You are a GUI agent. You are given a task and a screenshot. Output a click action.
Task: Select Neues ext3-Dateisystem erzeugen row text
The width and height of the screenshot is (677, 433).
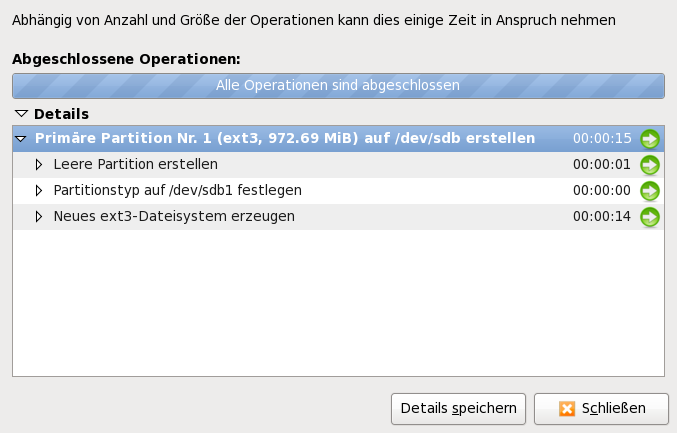(x=174, y=216)
